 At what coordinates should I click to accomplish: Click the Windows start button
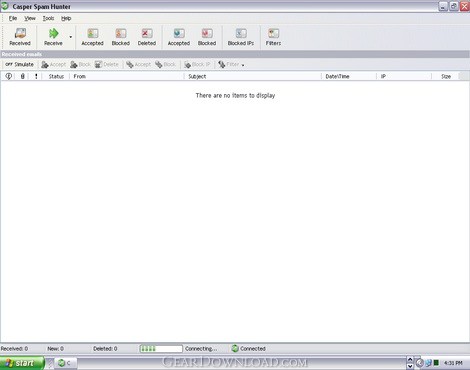pyautogui.click(x=22, y=363)
